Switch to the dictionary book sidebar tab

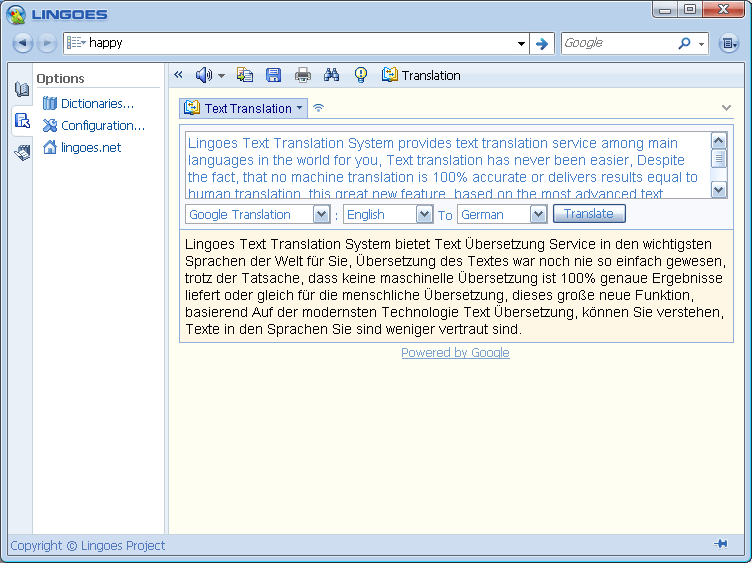[x=22, y=89]
